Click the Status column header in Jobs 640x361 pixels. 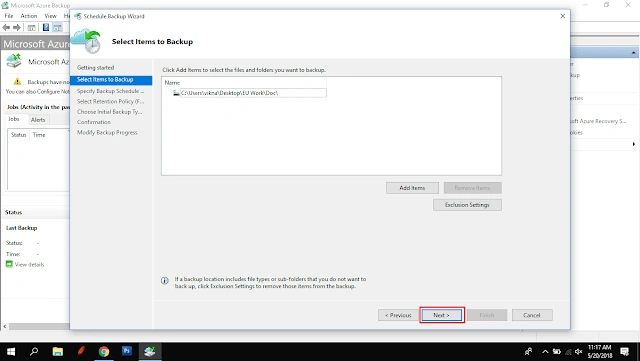click(18, 135)
